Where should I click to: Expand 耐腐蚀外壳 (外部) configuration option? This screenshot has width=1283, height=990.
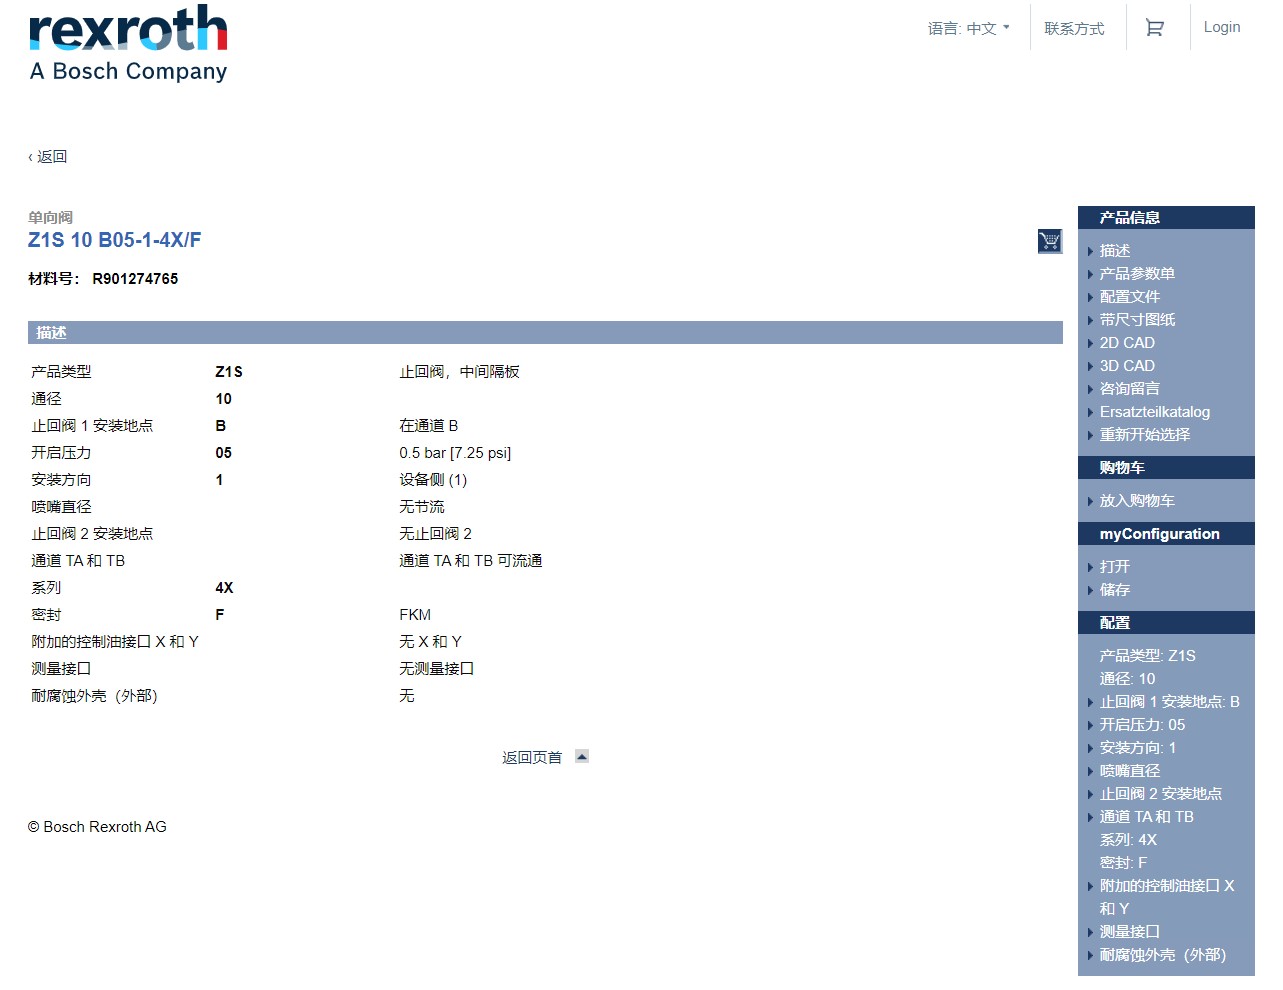coord(1163,954)
